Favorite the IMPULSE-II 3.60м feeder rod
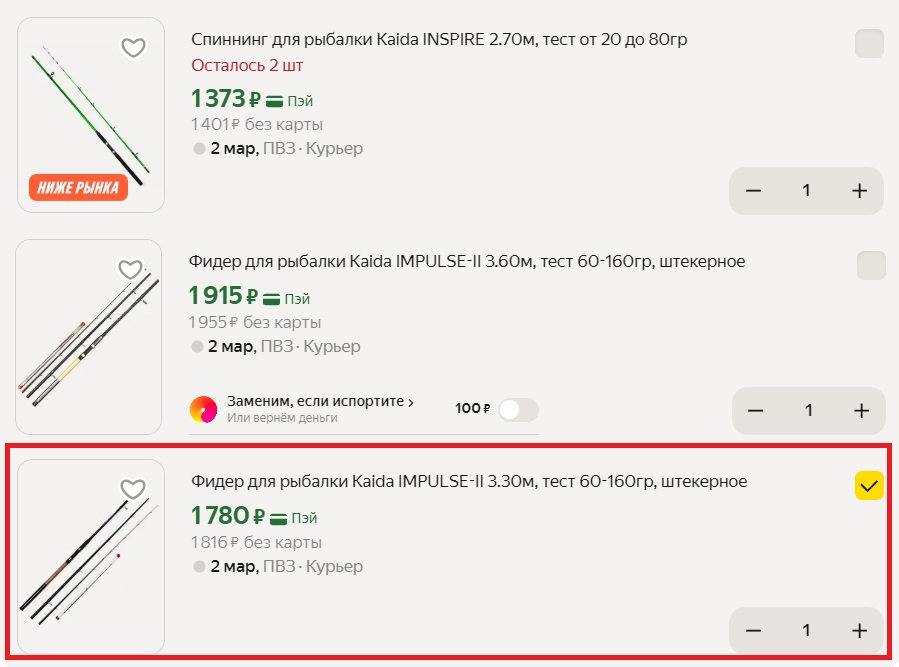This screenshot has height=667, width=899. coord(131,270)
